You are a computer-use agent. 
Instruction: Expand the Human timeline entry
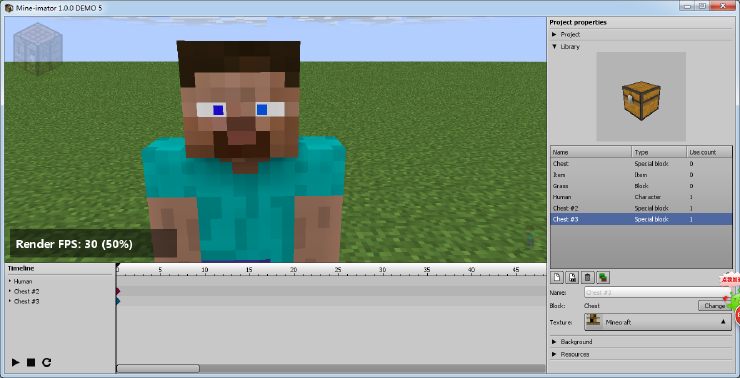pyautogui.click(x=10, y=281)
